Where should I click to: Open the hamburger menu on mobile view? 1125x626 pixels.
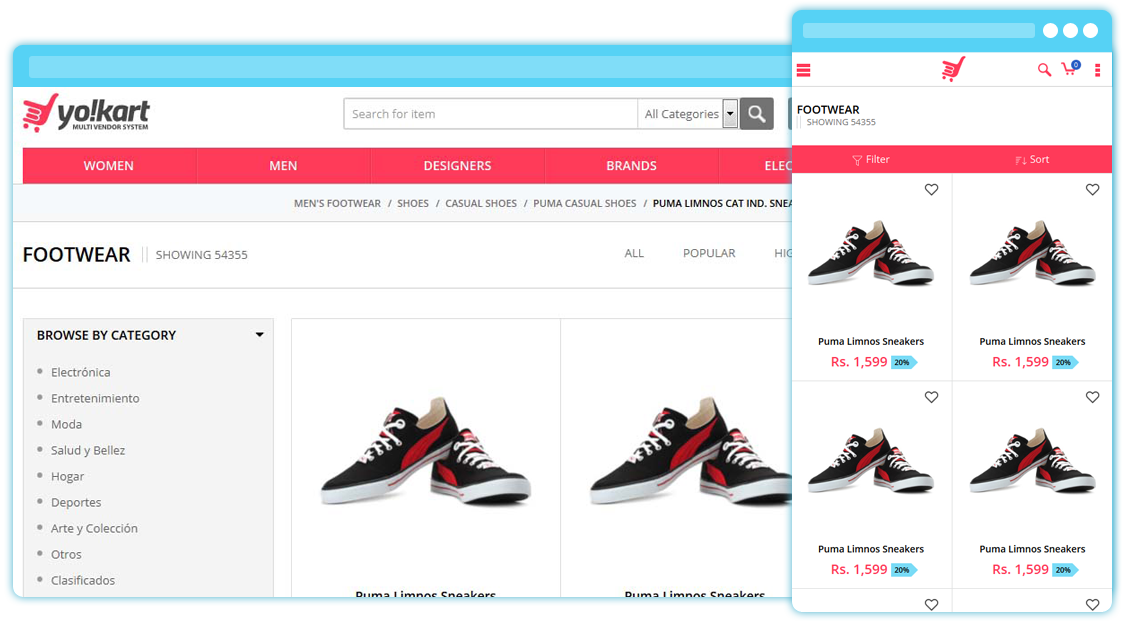(803, 69)
